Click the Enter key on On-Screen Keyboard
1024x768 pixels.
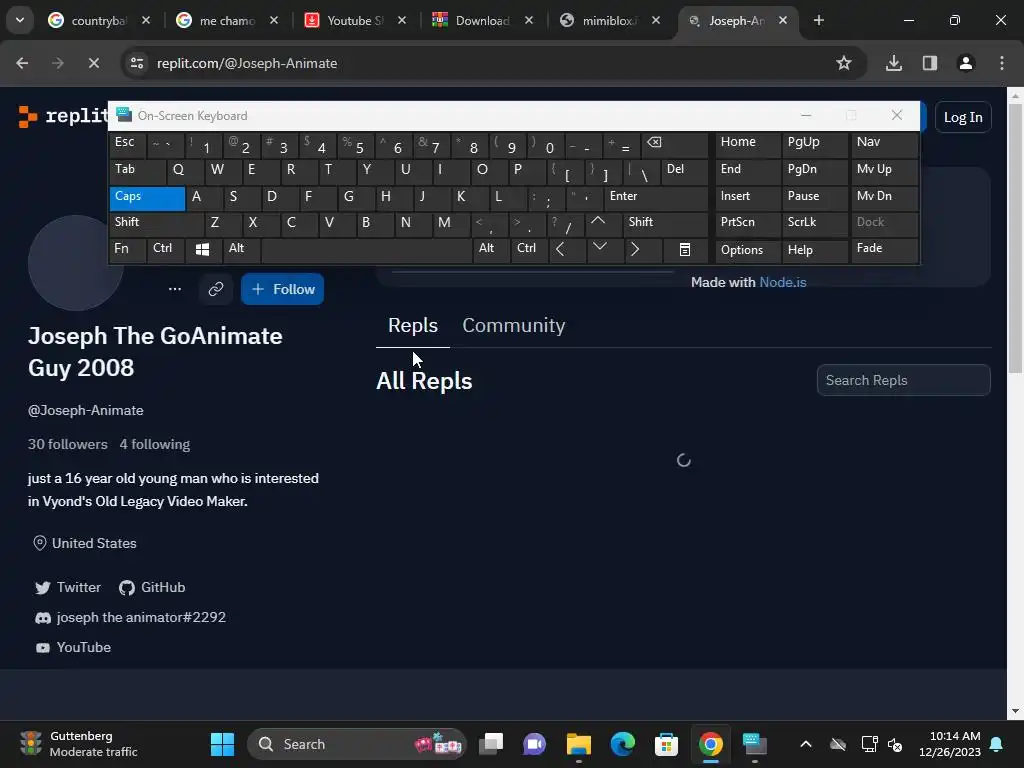[656, 199]
